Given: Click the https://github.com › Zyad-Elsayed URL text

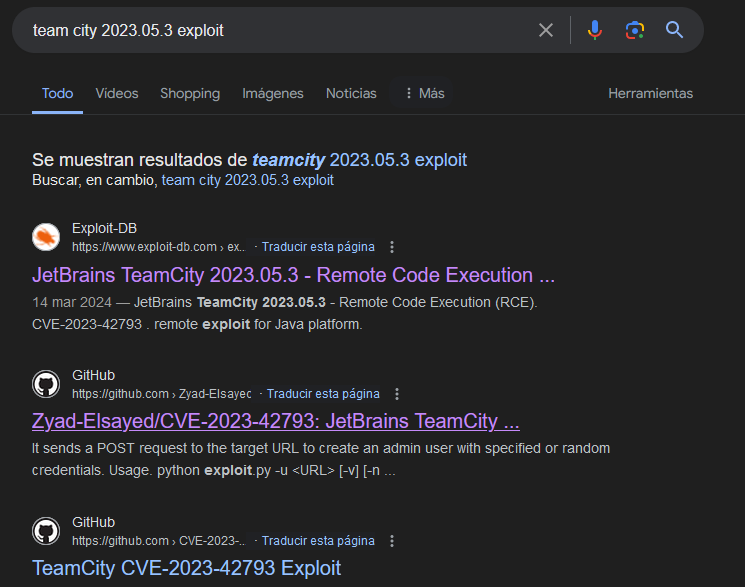Looking at the screenshot, I should point(162,394).
